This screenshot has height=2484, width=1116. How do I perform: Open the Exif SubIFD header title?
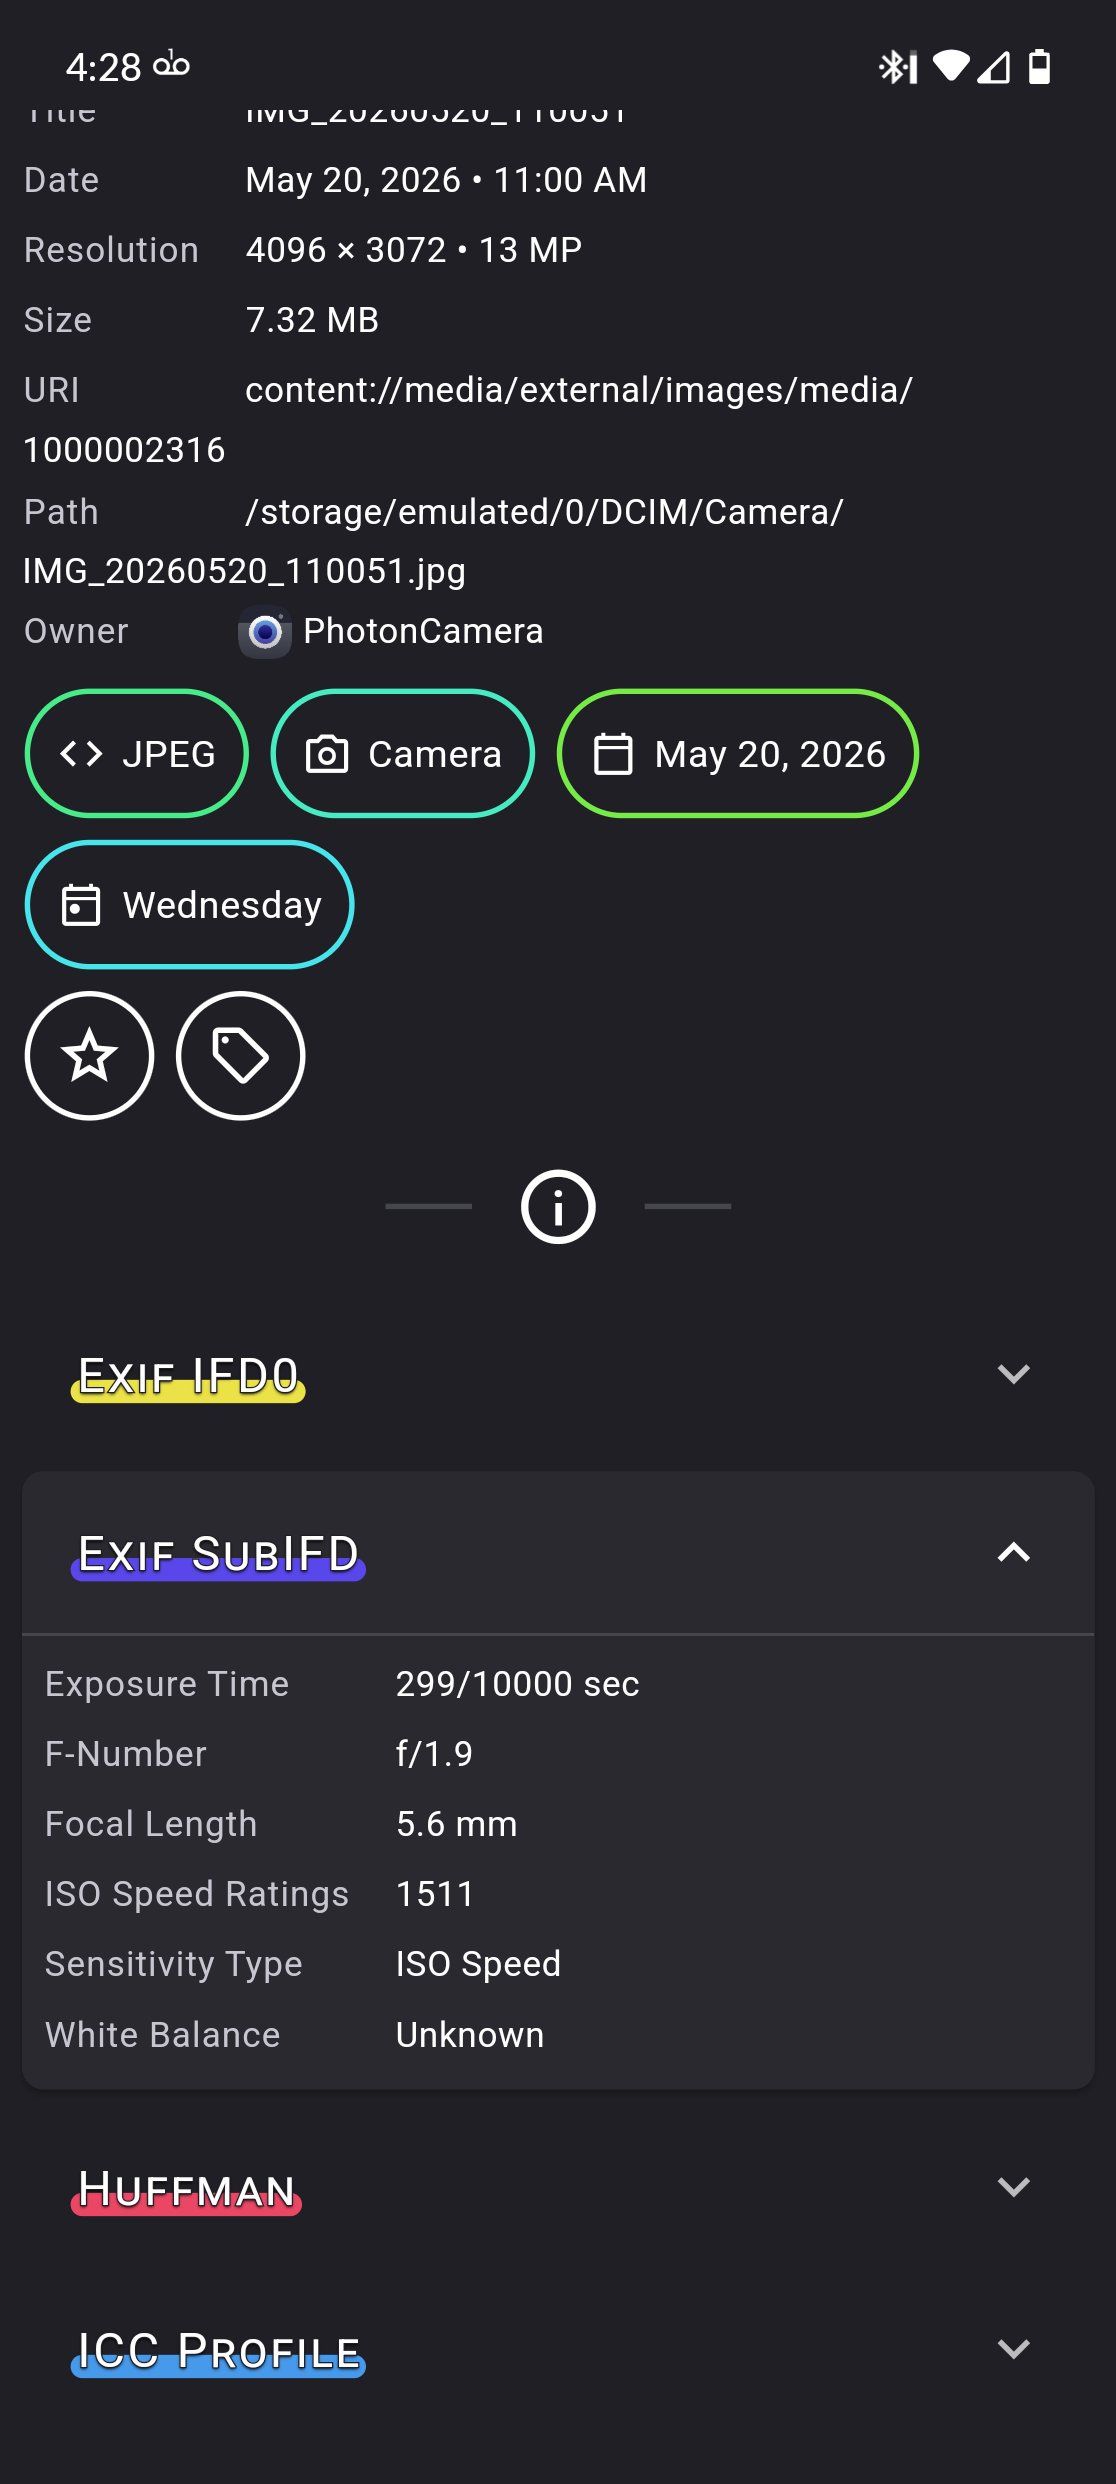point(218,1554)
